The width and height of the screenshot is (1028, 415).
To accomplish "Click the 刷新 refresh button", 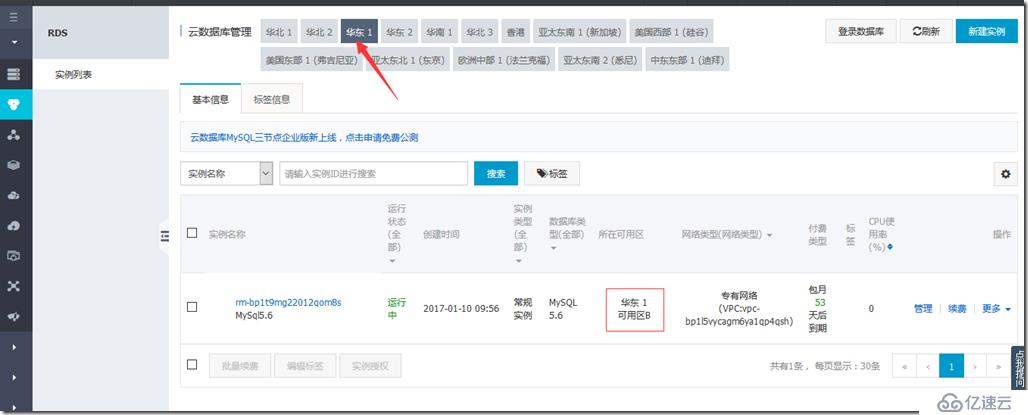I will click(926, 31).
